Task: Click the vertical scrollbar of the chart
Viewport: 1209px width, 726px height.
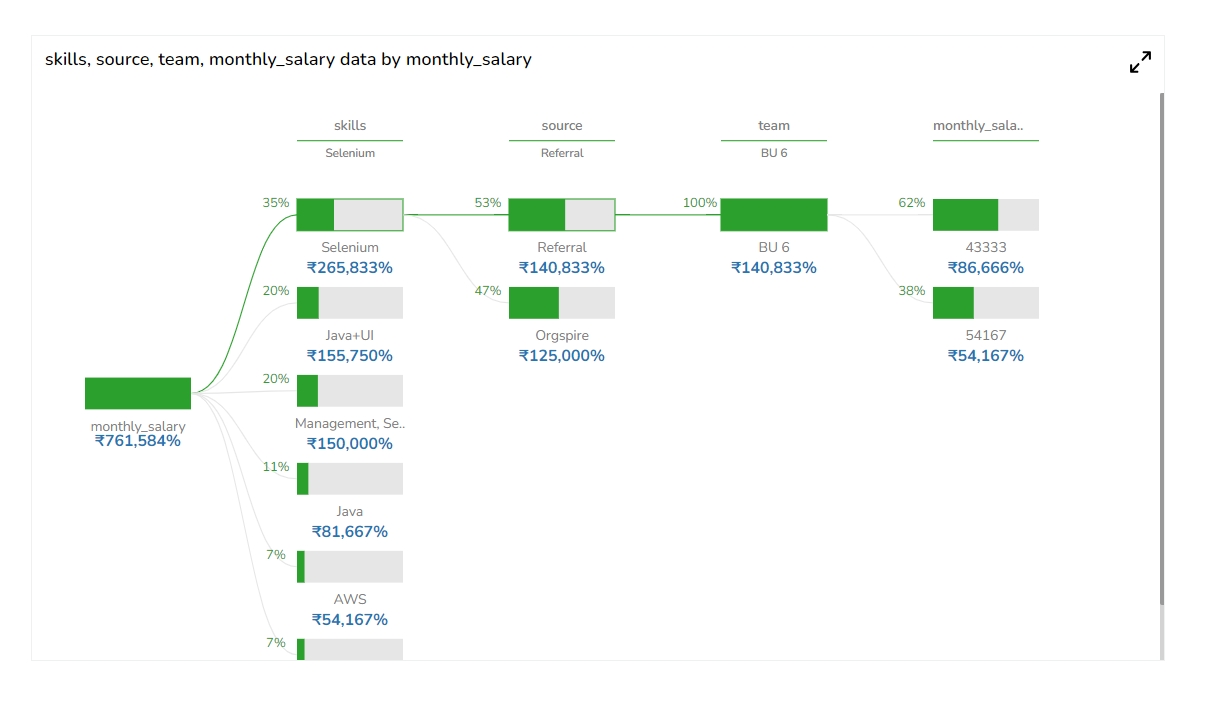Action: [1162, 350]
